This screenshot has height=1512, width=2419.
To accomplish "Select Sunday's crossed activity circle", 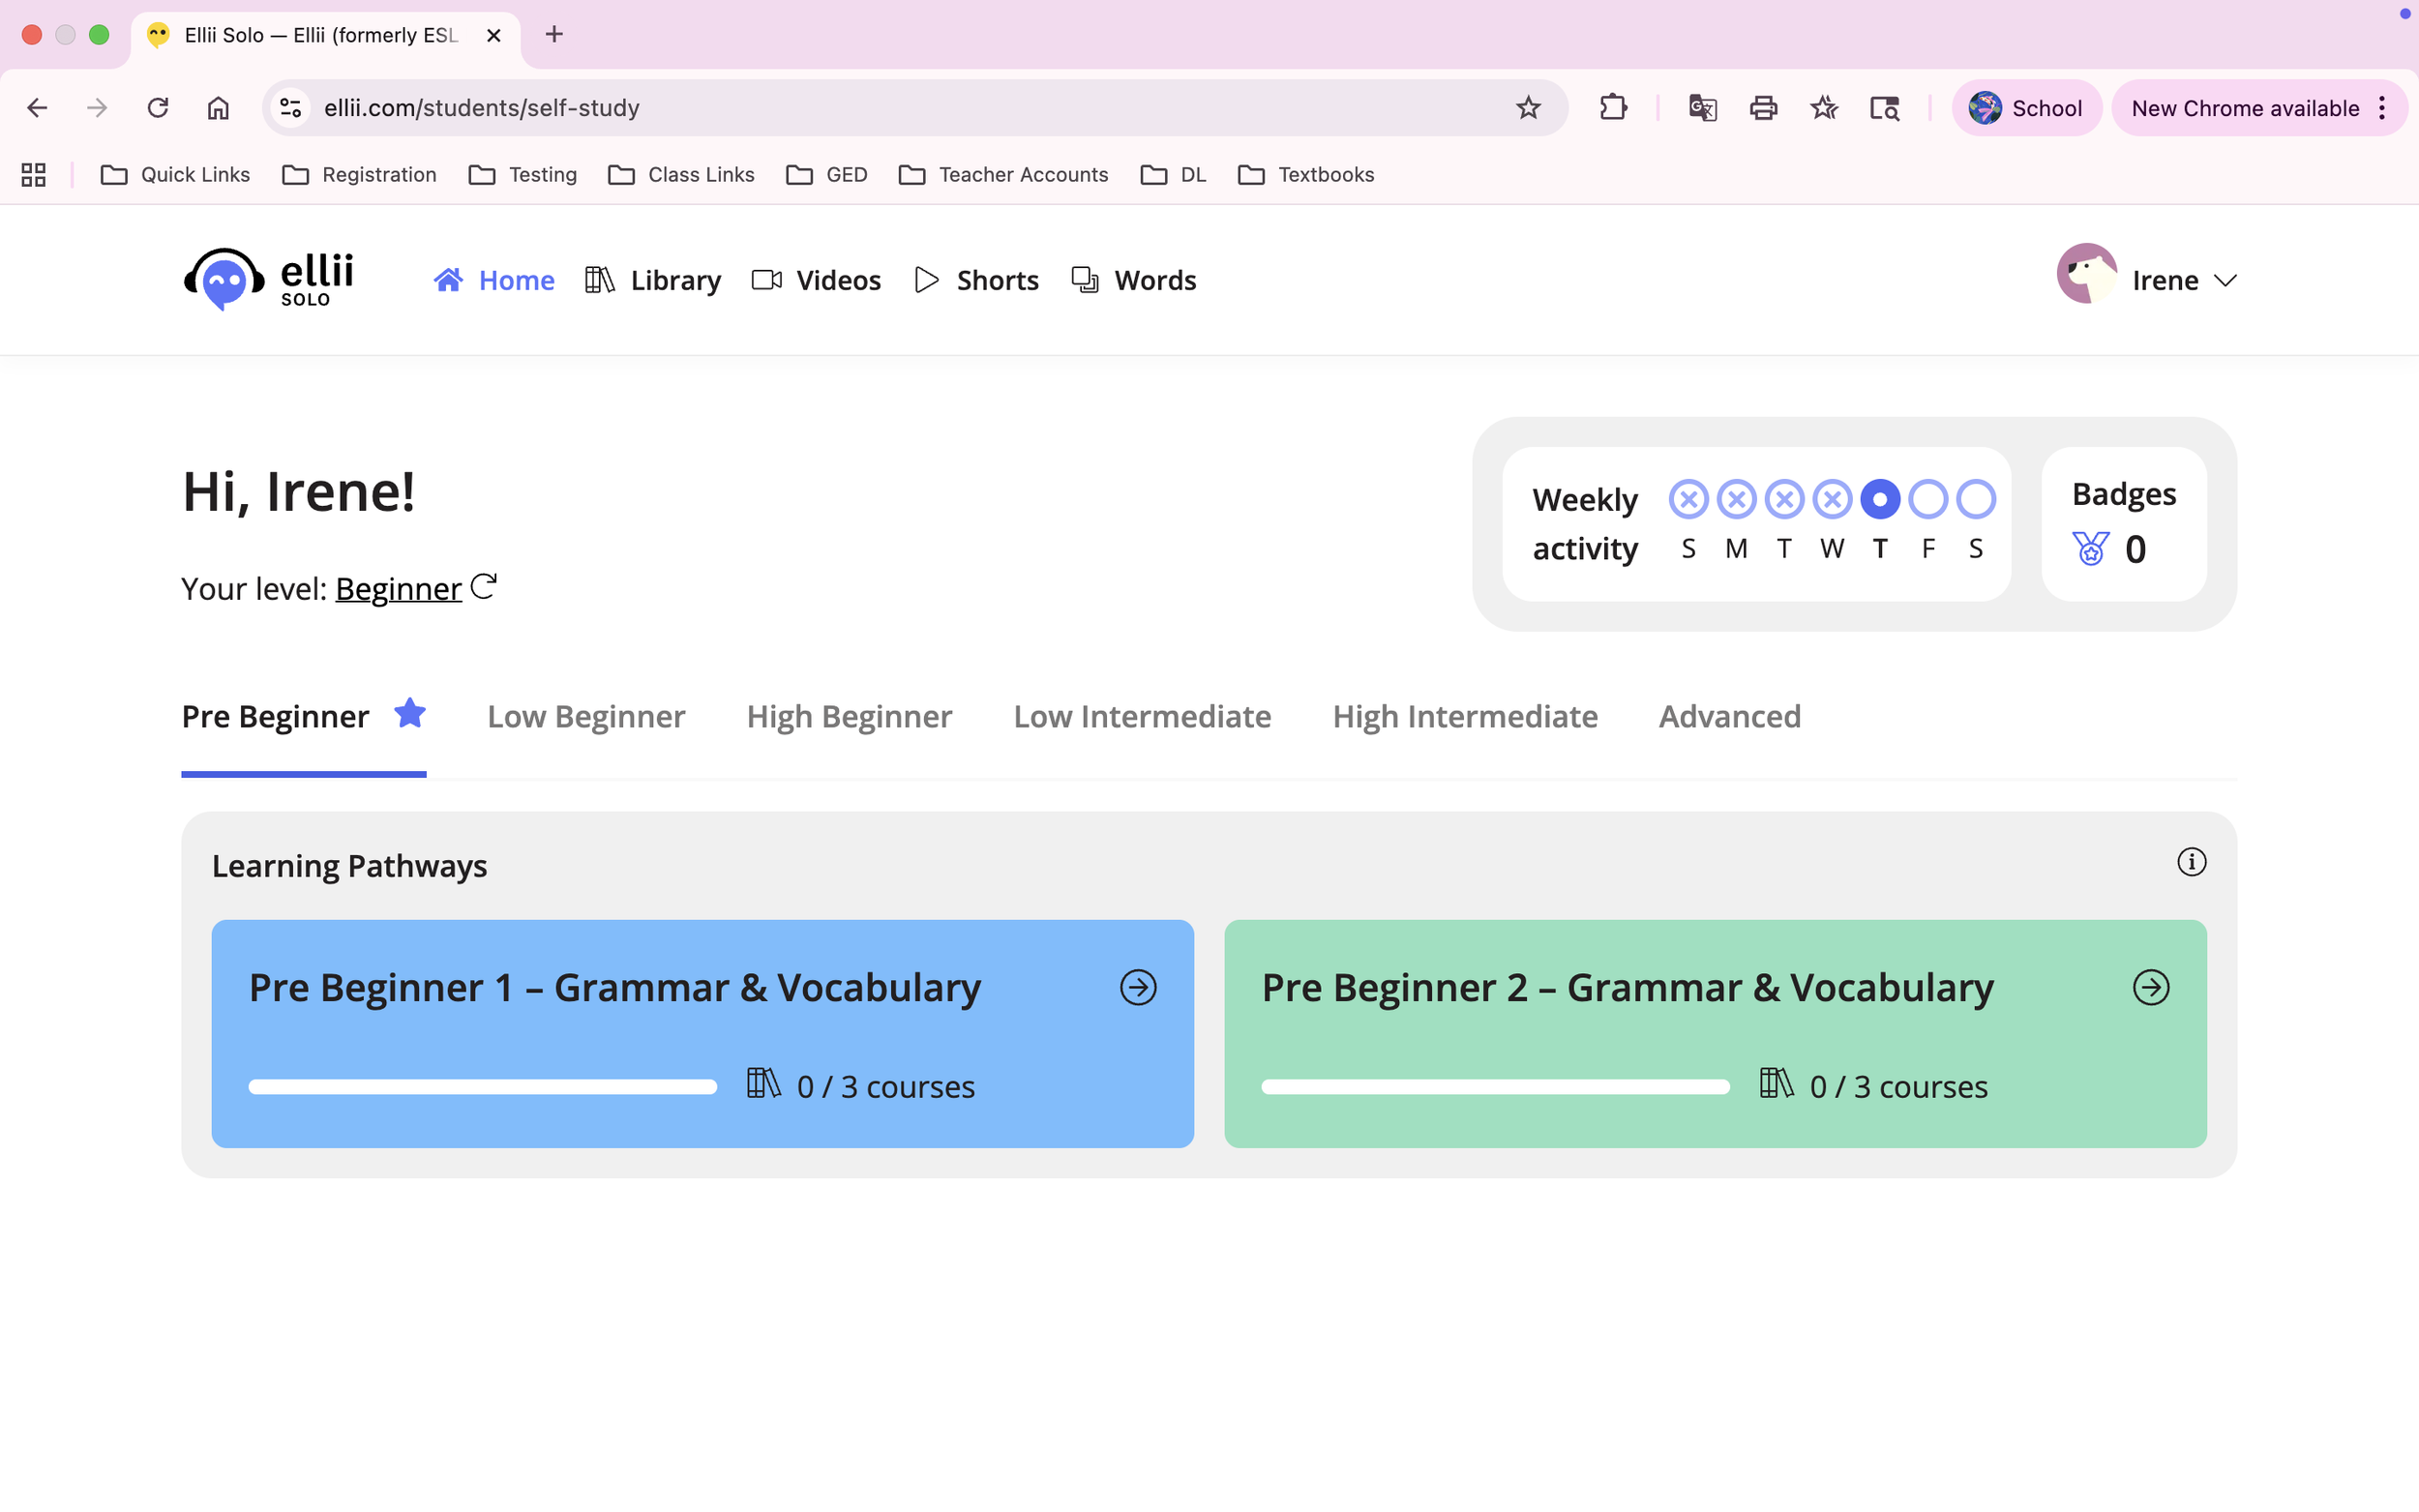I will (x=1688, y=499).
